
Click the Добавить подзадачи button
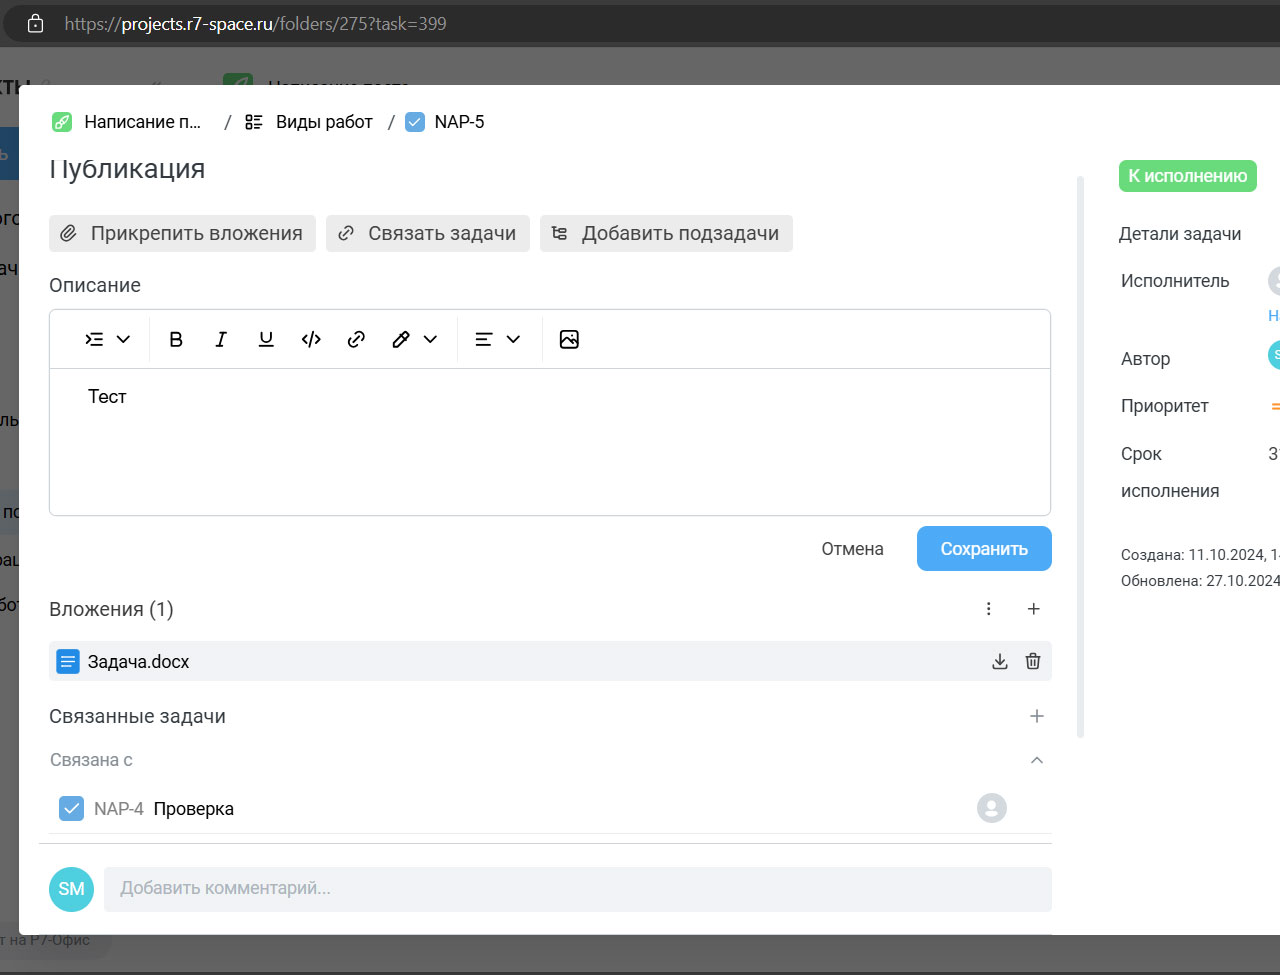coord(666,233)
